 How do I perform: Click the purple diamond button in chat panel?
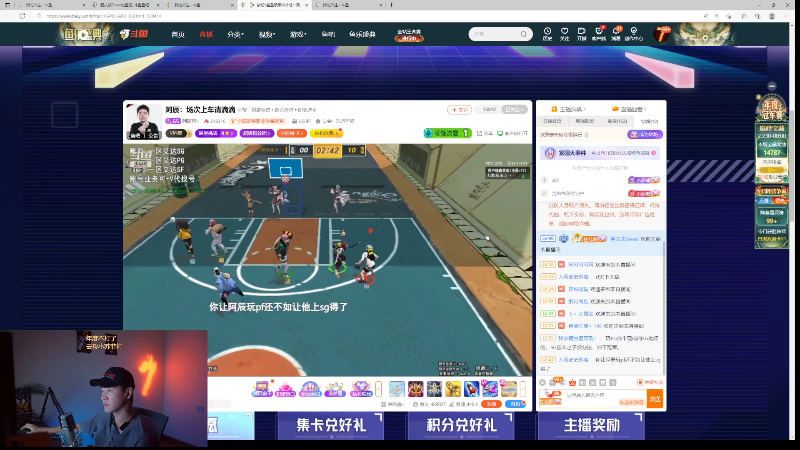644,135
